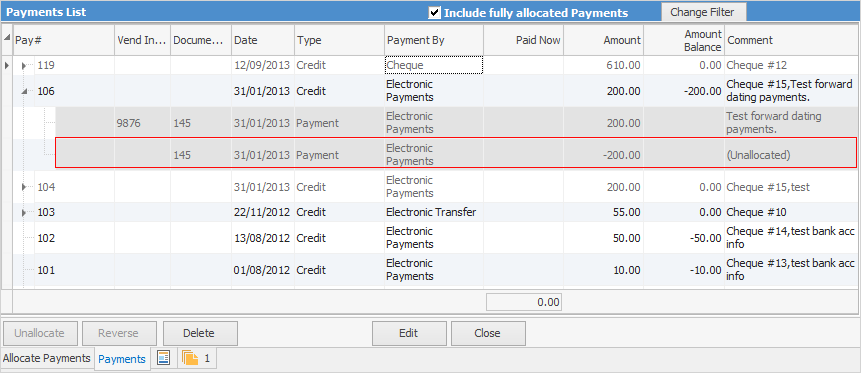Click comment Cheque #15,test in row 104
Screen dimensions: 861x373
(768, 187)
